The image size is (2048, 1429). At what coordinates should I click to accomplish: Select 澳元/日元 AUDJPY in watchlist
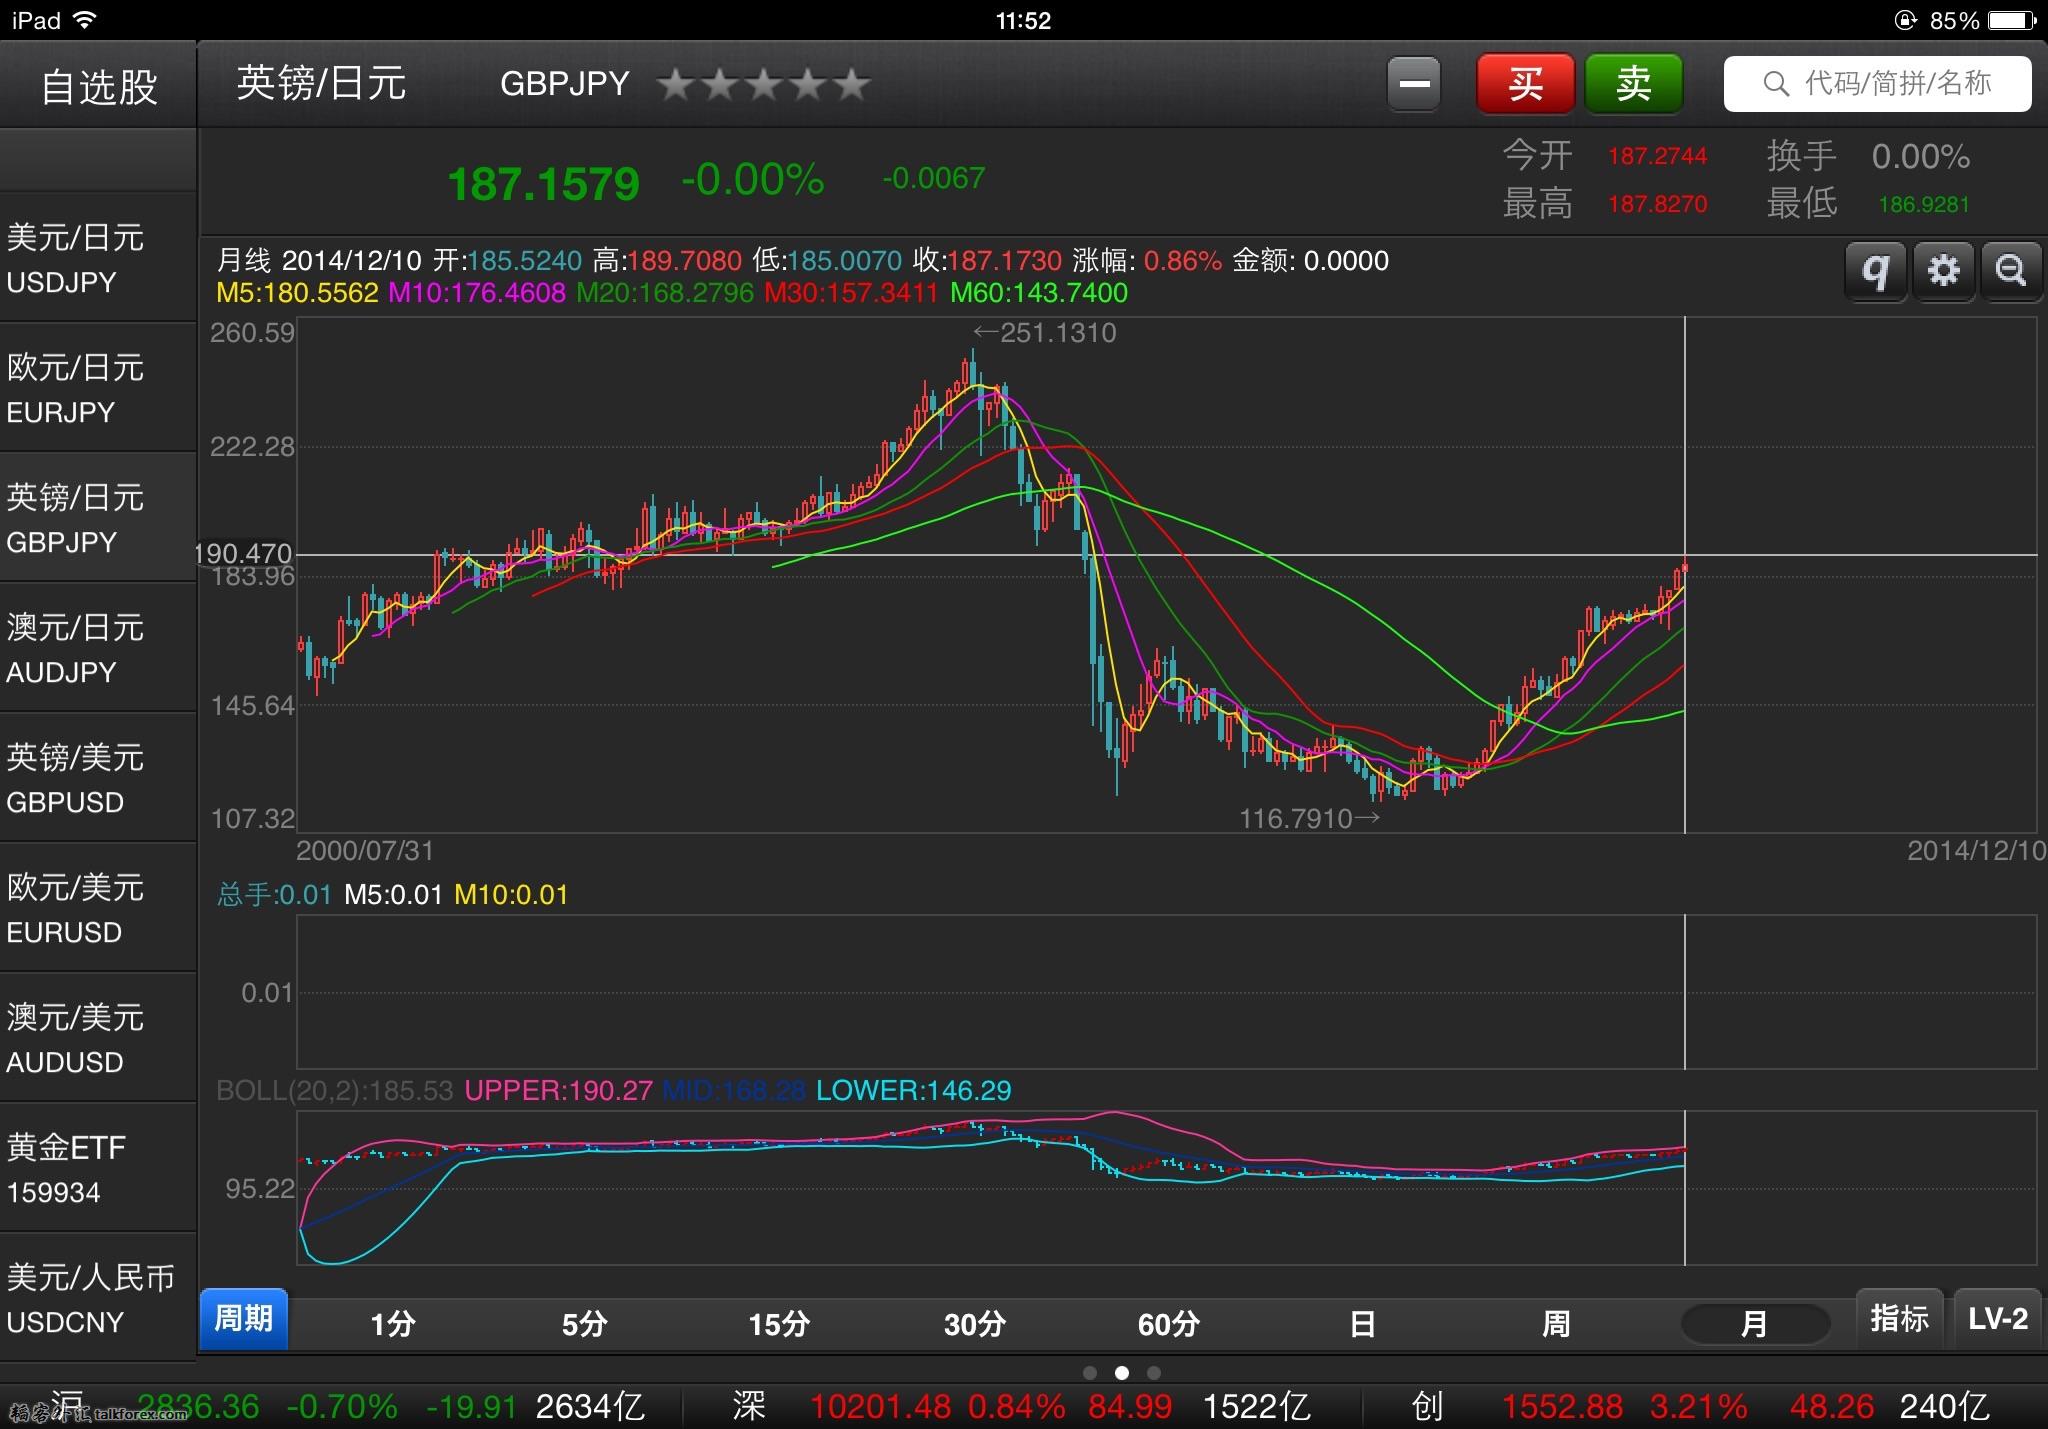click(x=98, y=648)
